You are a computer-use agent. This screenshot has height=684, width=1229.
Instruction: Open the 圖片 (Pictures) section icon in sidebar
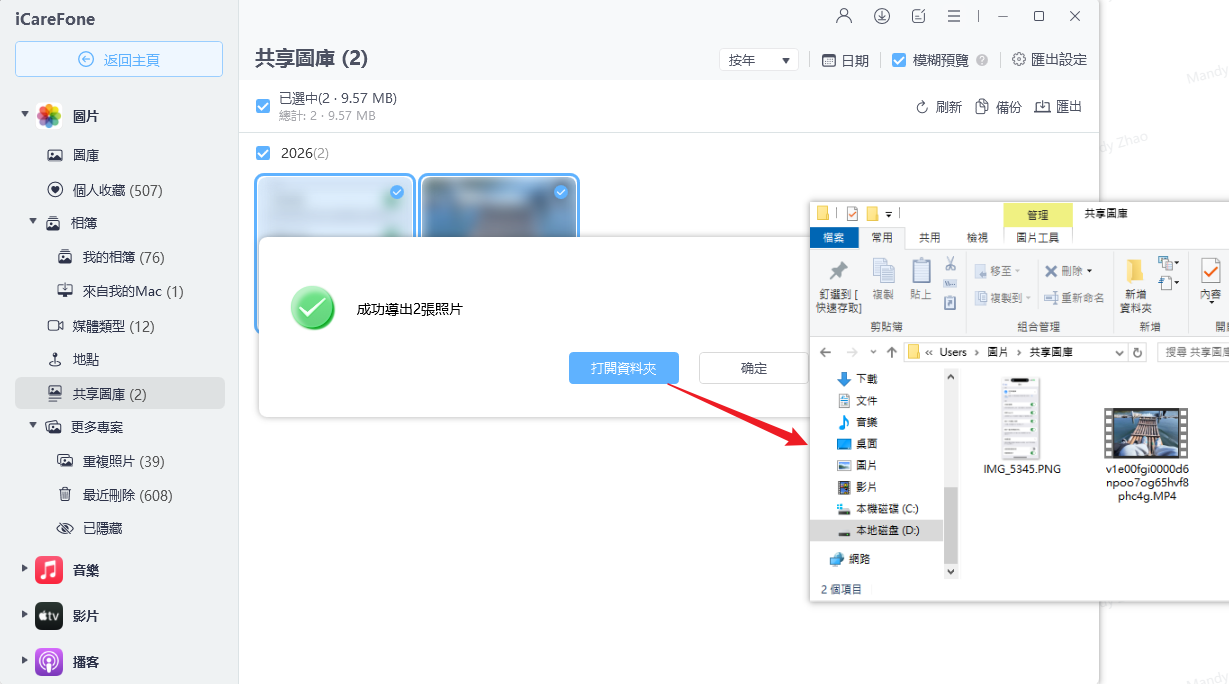pyautogui.click(x=48, y=115)
